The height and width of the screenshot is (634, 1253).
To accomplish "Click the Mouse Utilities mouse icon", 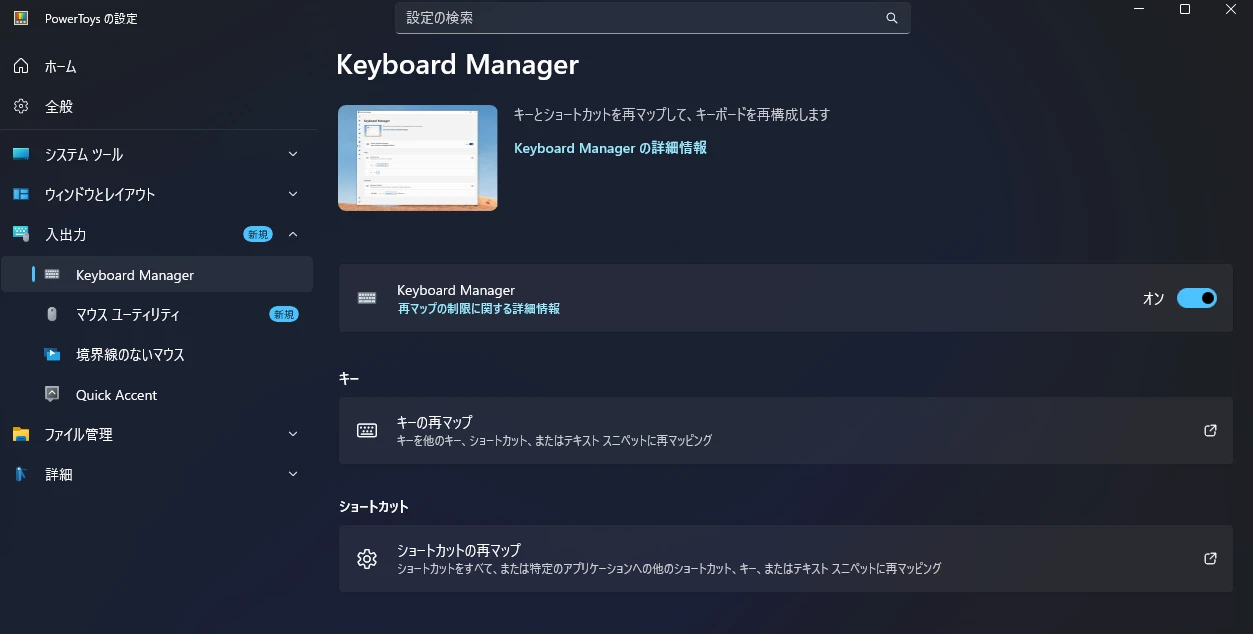I will 52,314.
